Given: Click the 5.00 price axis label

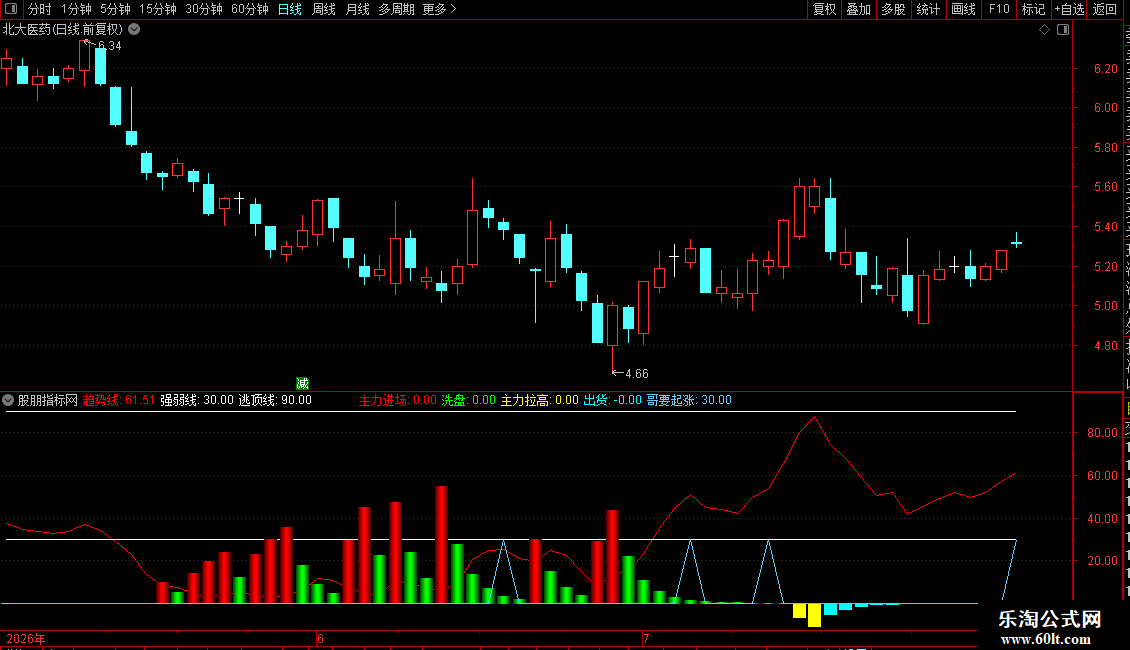Looking at the screenshot, I should 1105,306.
